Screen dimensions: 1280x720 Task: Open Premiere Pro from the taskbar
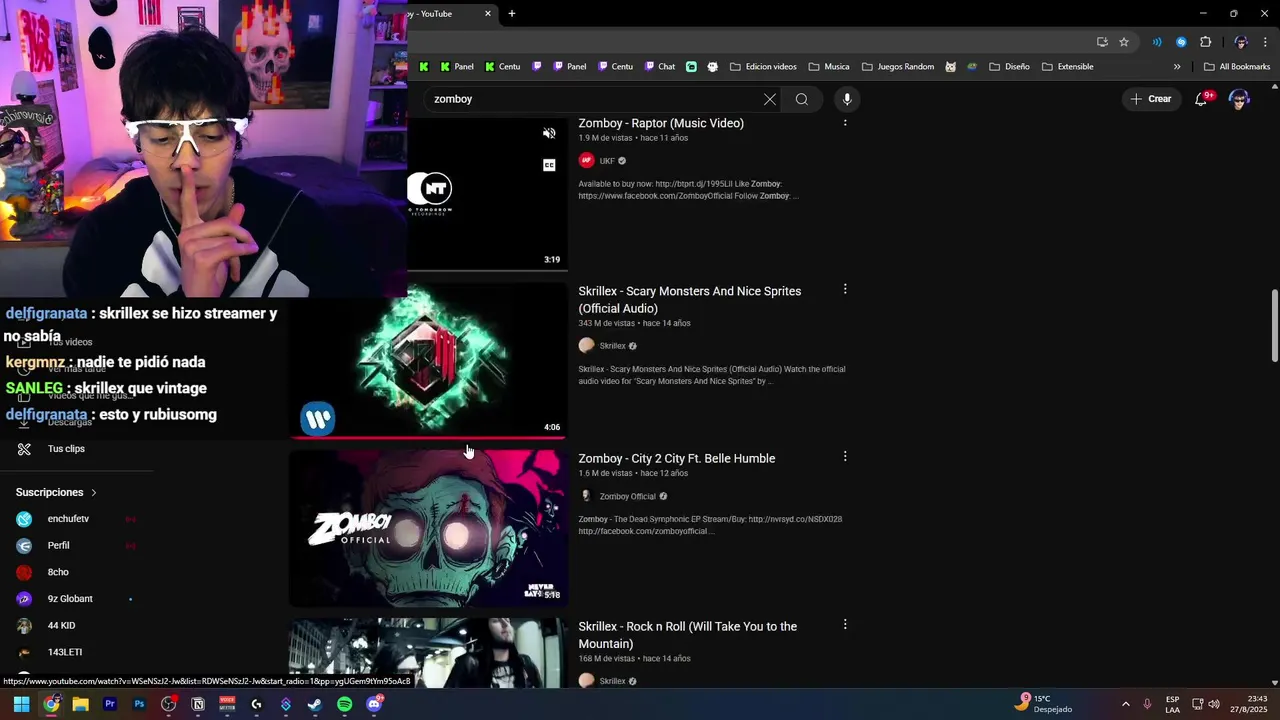click(x=110, y=704)
